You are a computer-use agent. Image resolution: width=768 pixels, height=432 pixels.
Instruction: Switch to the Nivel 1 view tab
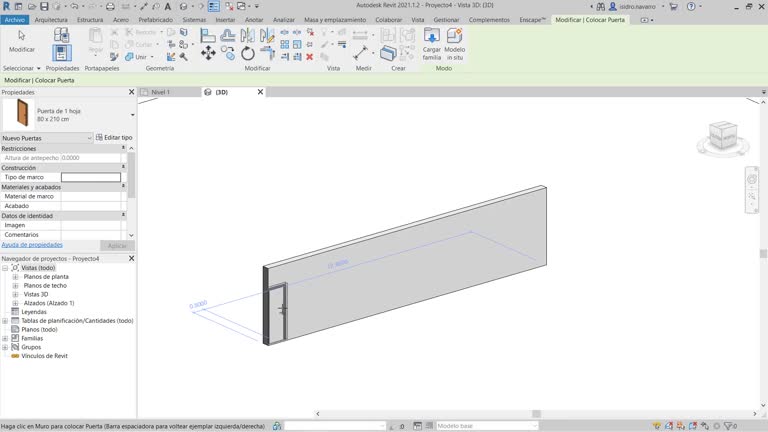pos(160,92)
